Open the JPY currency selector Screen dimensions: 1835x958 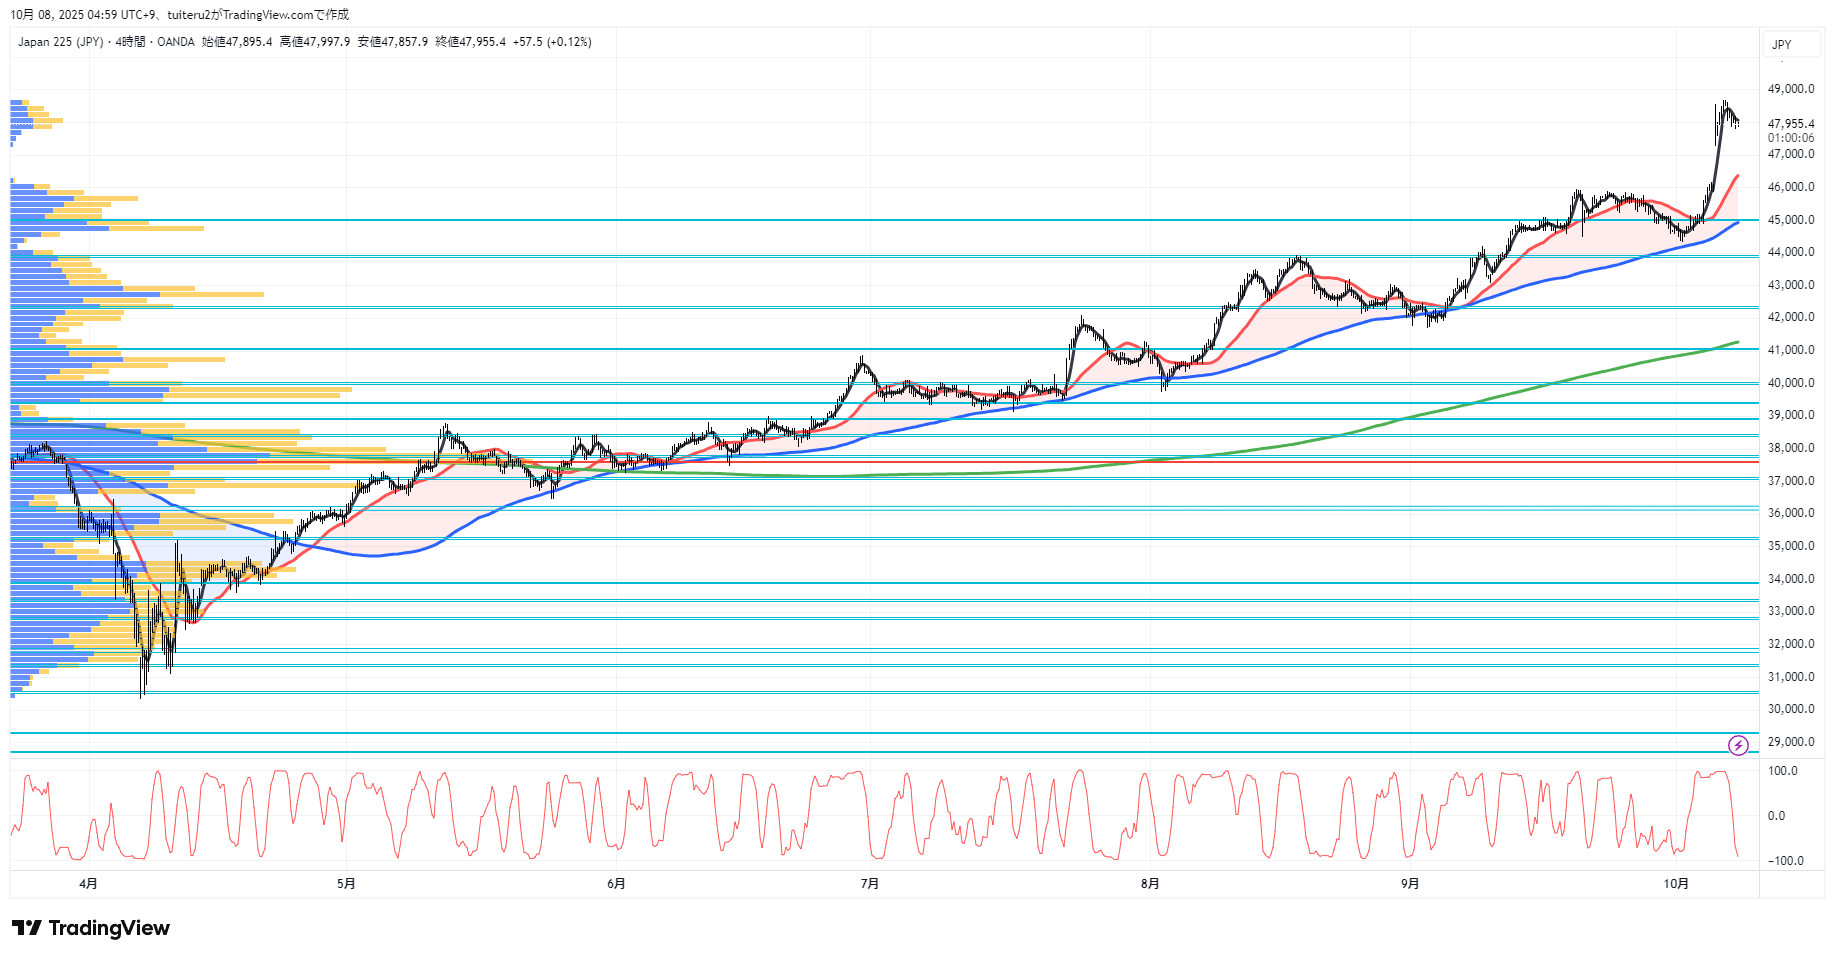[x=1789, y=45]
